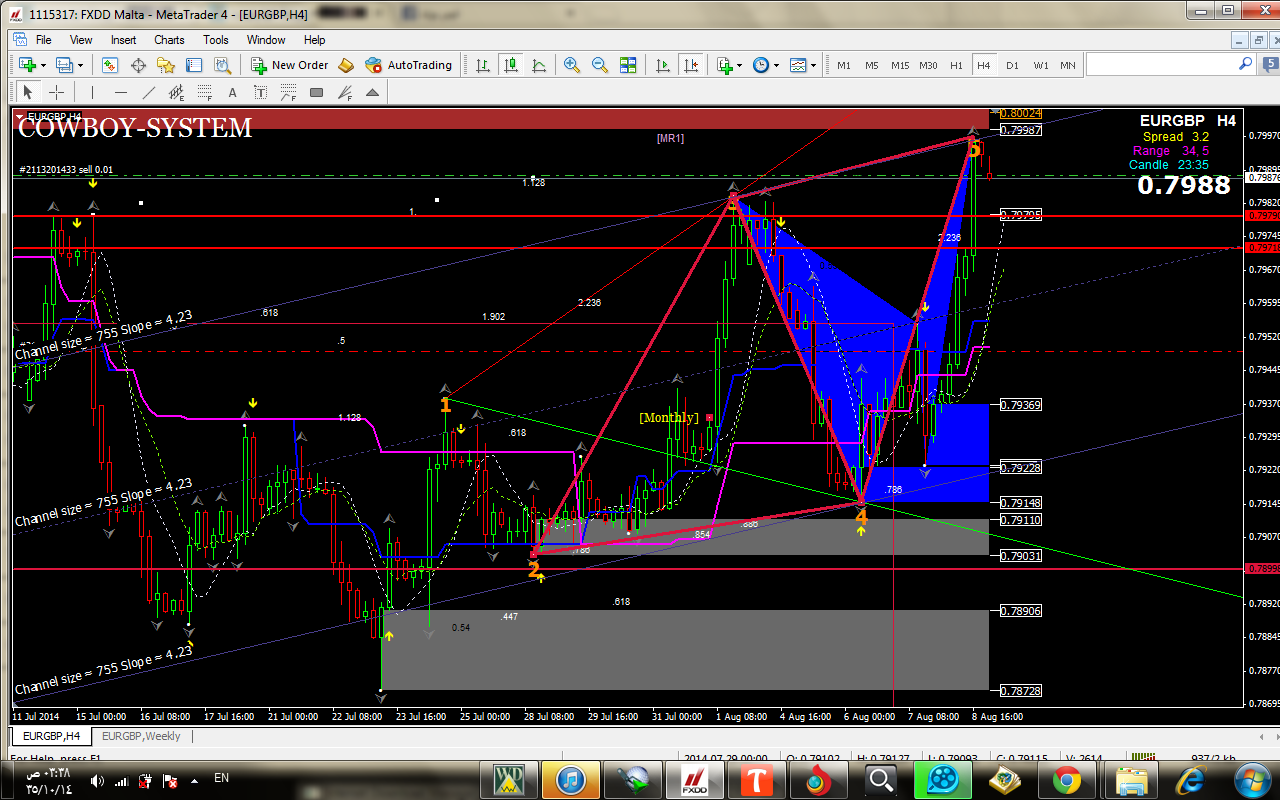Viewport: 1280px width, 800px height.
Task: Select the Cursor arrow tool
Action: click(27, 92)
